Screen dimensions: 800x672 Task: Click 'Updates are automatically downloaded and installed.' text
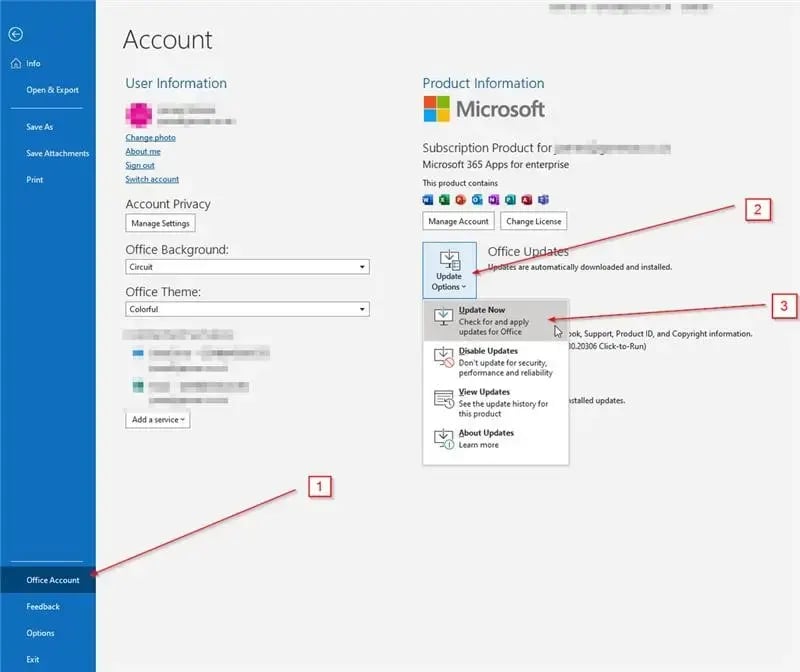[x=580, y=267]
